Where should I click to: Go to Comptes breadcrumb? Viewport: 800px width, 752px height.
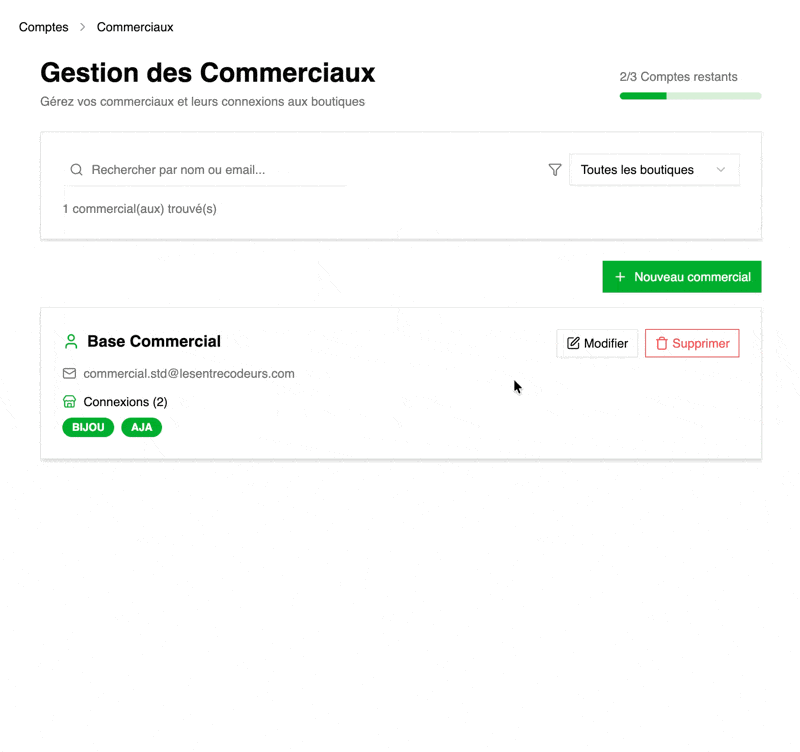(x=44, y=27)
